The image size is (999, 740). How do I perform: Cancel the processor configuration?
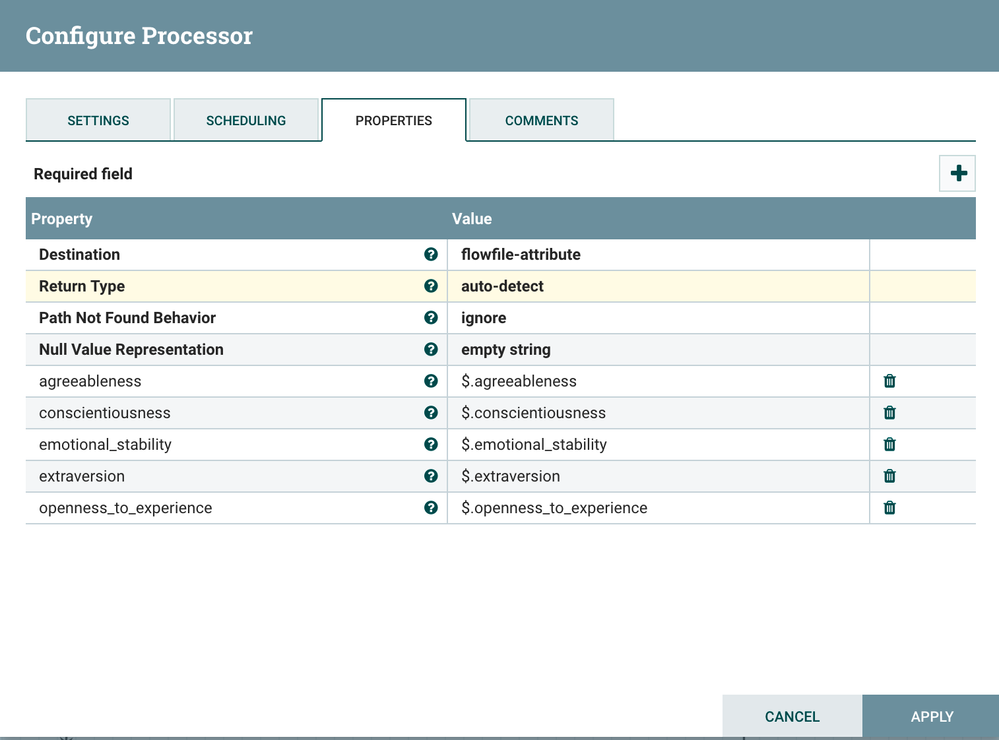[791, 717]
